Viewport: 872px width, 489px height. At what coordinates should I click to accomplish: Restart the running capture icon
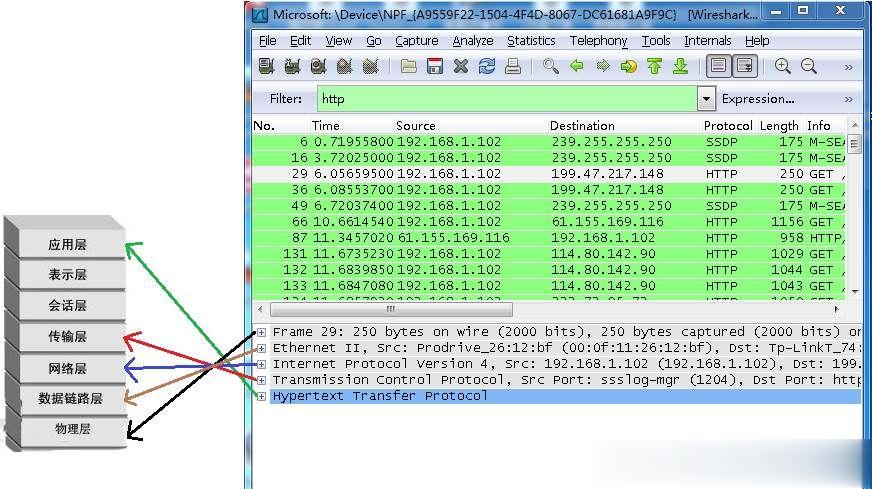[370, 66]
